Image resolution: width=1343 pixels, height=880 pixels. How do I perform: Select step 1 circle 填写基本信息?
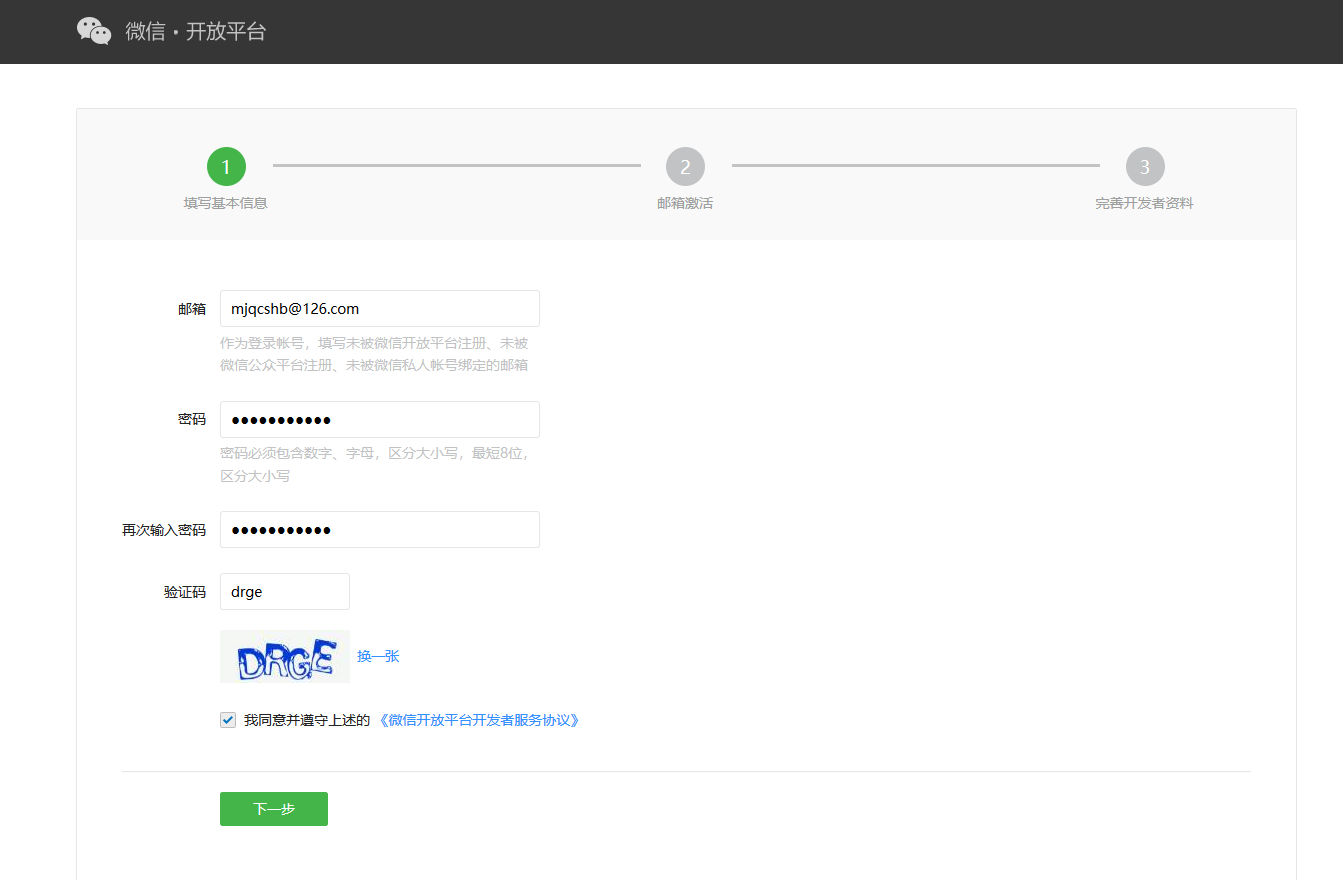tap(226, 167)
